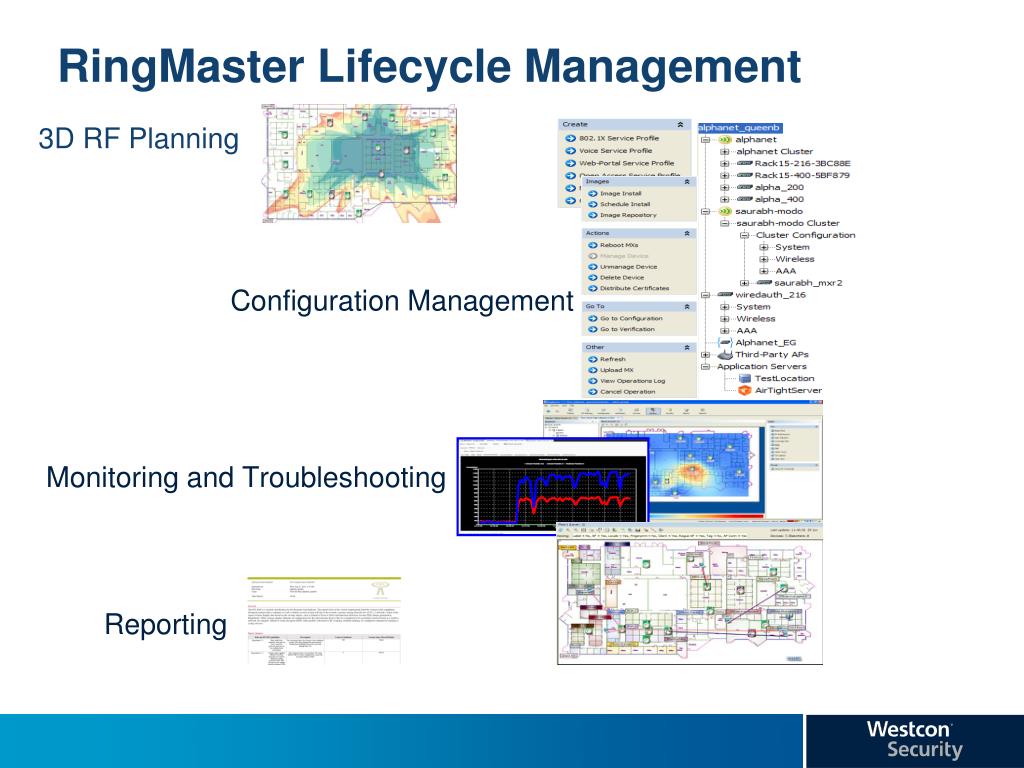The height and width of the screenshot is (768, 1024).
Task: Click the alpha_200 device icon
Action: [744, 187]
